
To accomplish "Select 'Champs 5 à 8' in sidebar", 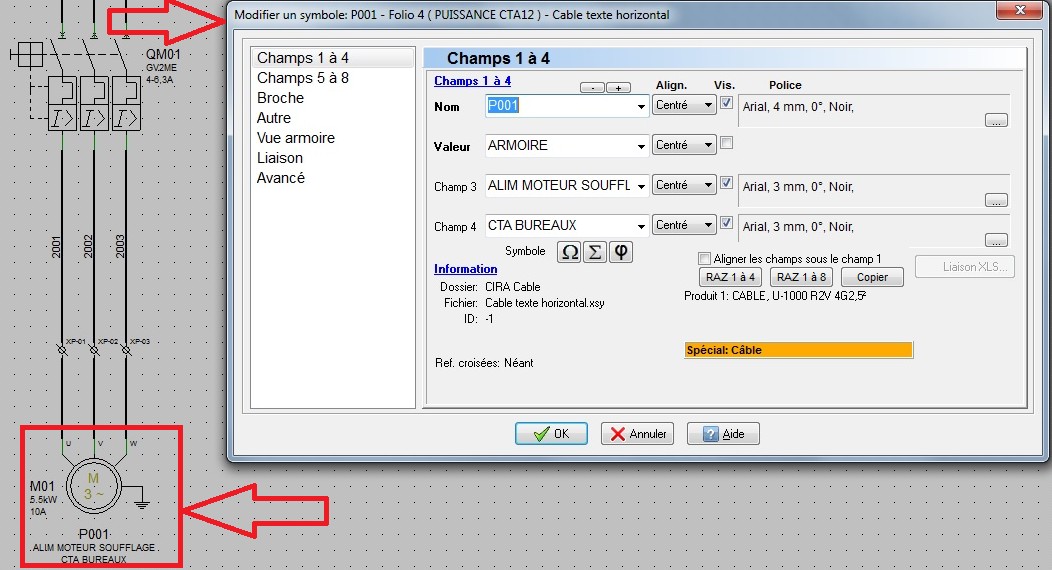I will pos(302,78).
